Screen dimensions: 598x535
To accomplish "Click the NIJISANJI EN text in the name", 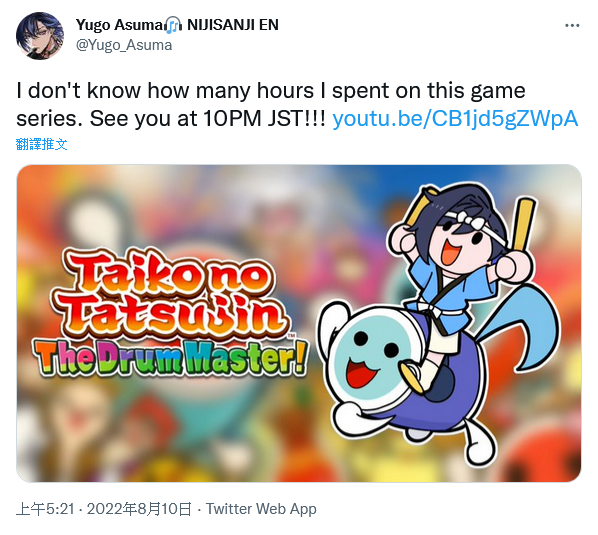I will point(233,25).
